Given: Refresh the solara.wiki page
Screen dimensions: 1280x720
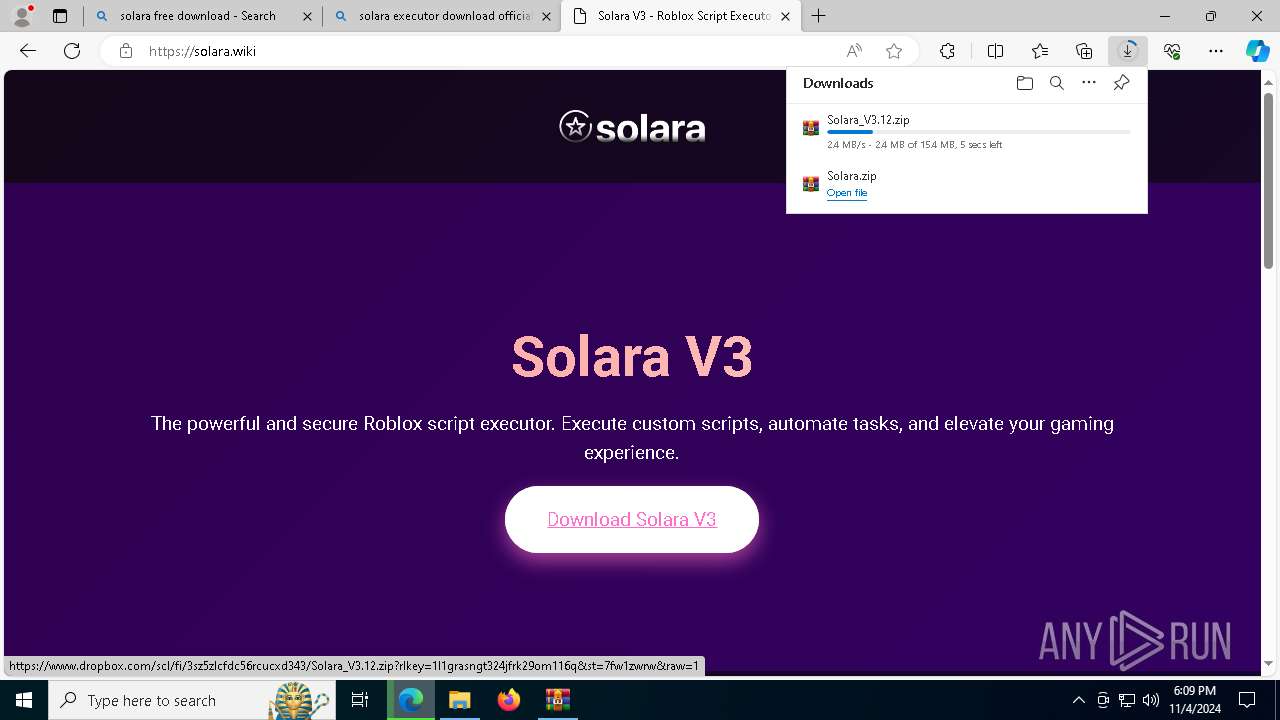Looking at the screenshot, I should click(x=72, y=51).
